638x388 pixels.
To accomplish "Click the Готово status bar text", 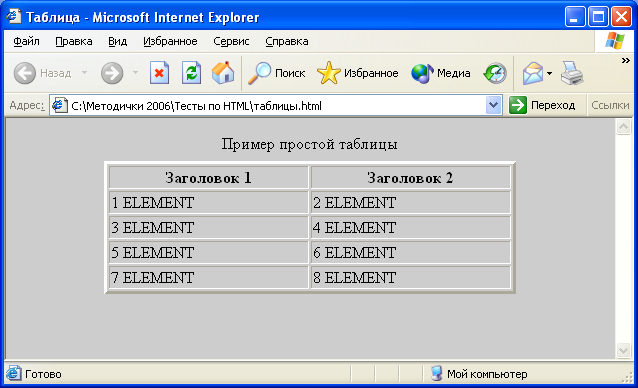I will click(x=43, y=374).
